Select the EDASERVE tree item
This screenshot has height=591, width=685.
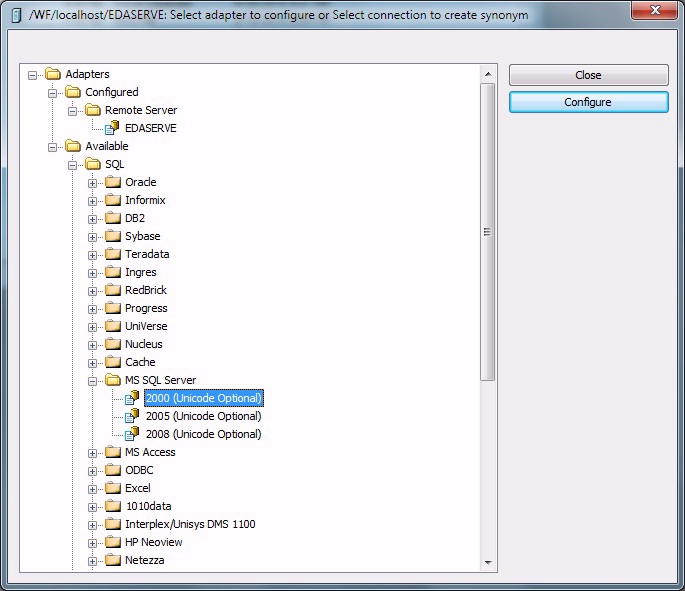pyautogui.click(x=150, y=128)
